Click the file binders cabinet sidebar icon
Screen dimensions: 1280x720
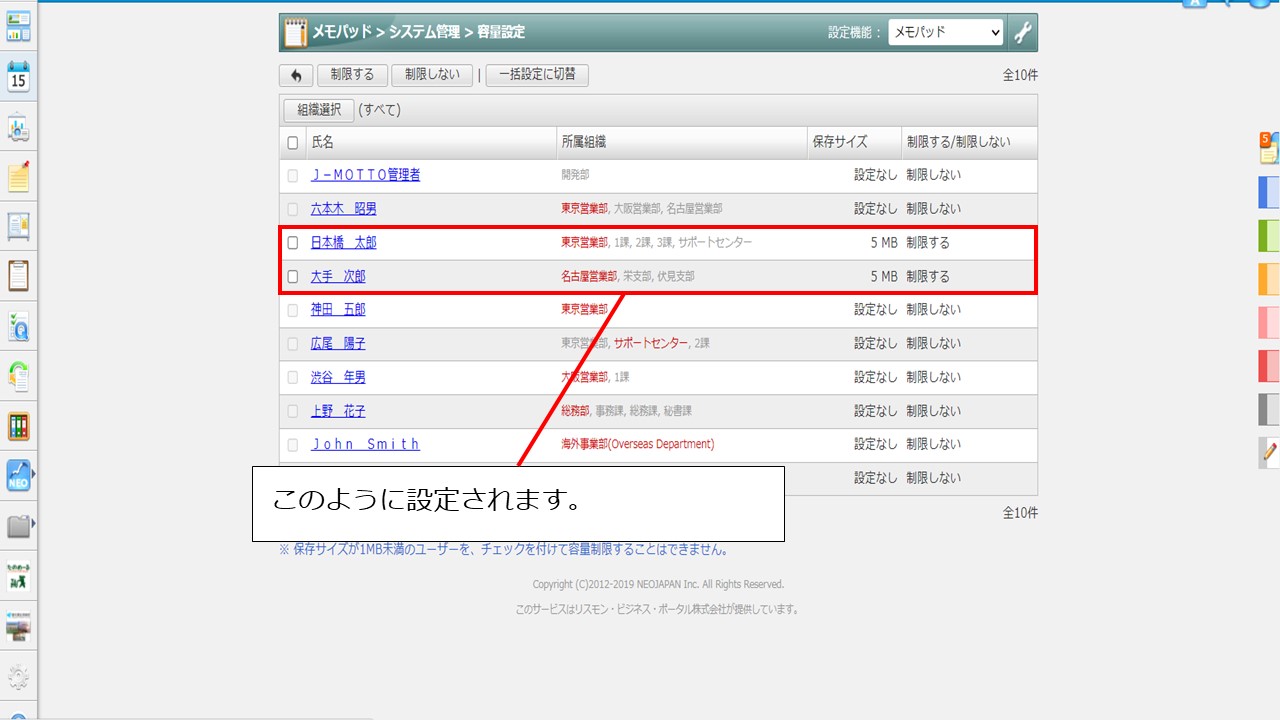click(18, 426)
